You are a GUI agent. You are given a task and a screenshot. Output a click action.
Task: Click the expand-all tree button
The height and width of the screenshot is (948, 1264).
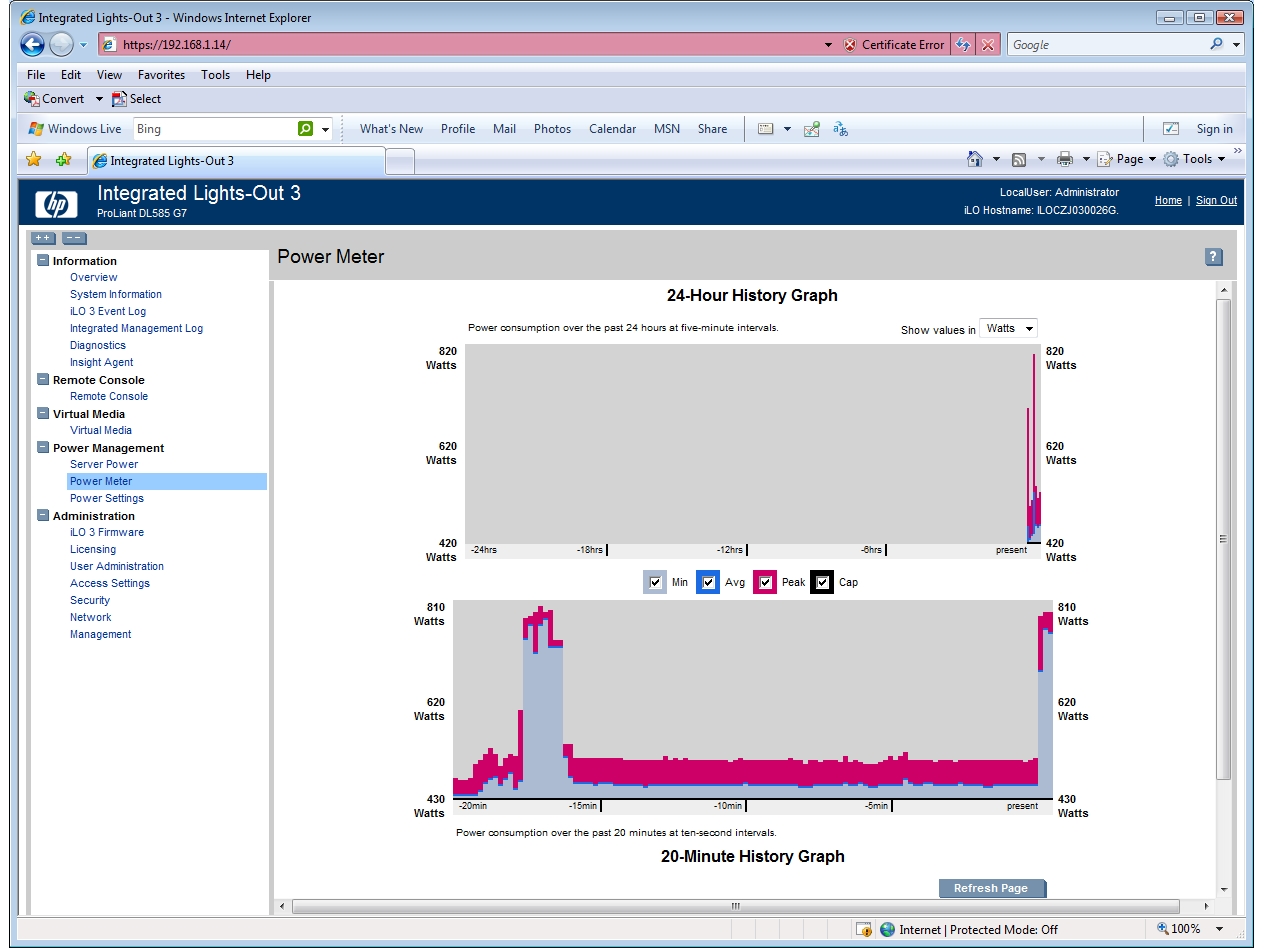[43, 238]
